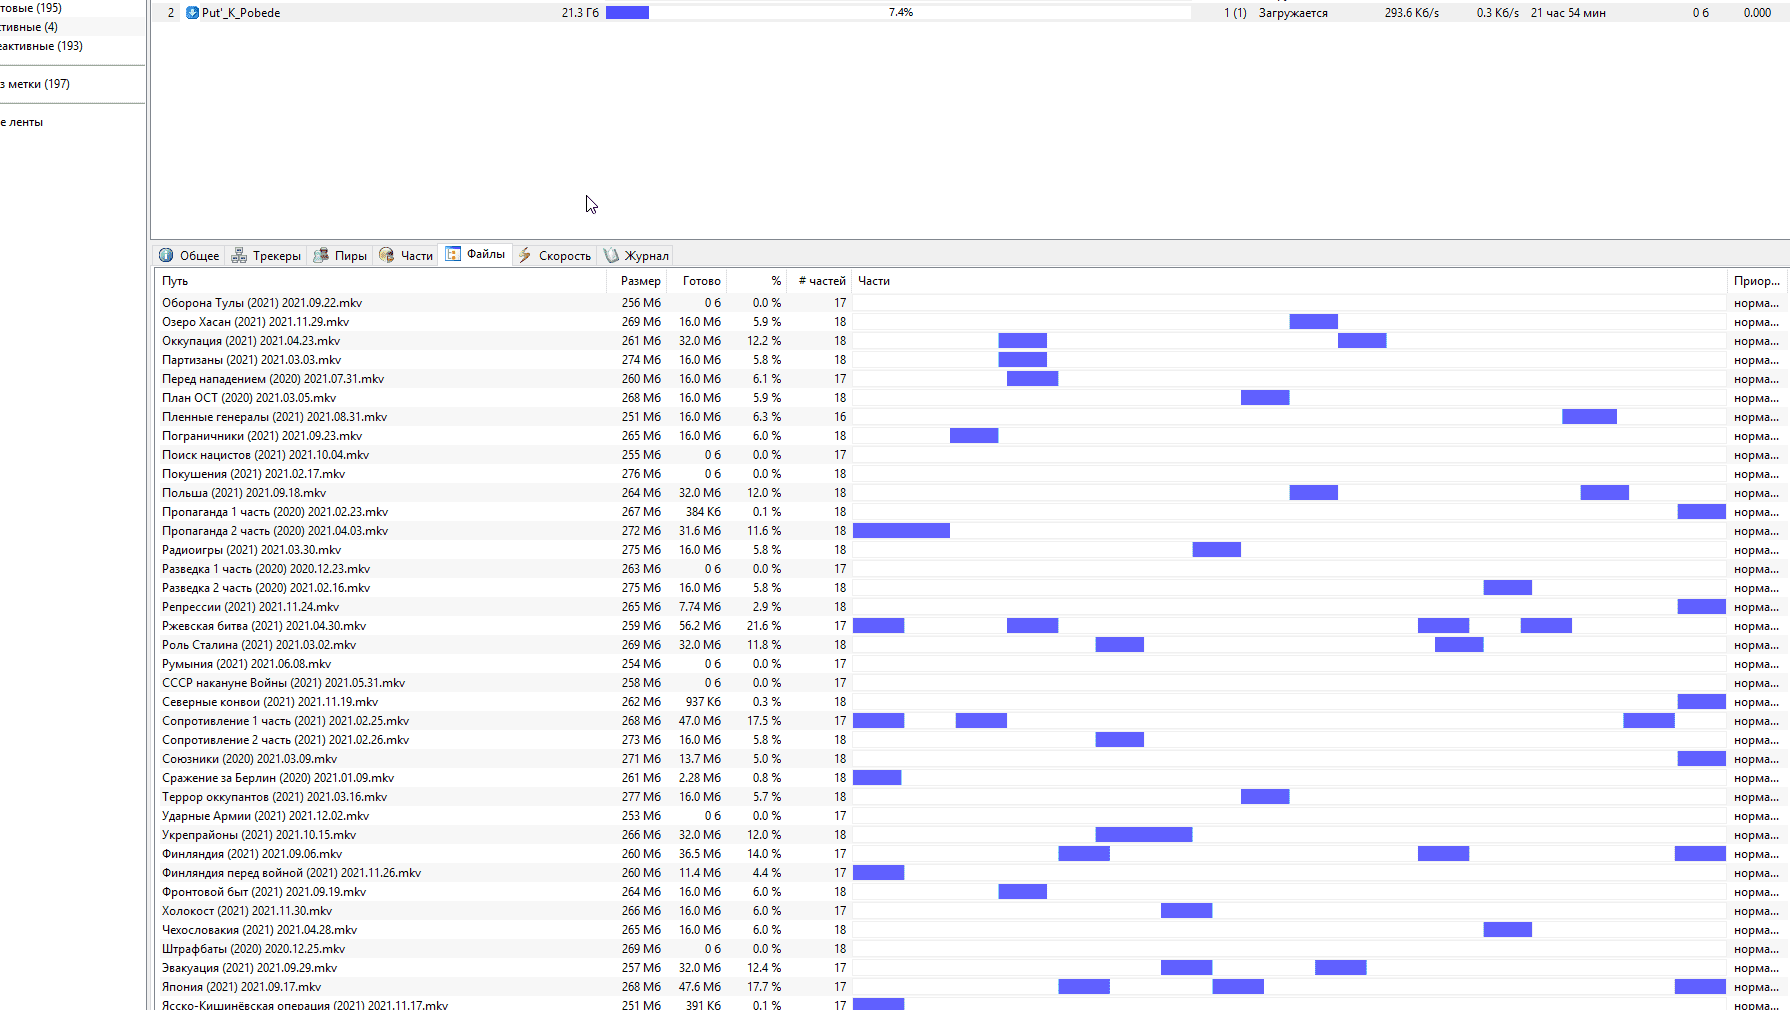Click the Журнал tab icon
Screen dimensions: 1790x1010
611,255
